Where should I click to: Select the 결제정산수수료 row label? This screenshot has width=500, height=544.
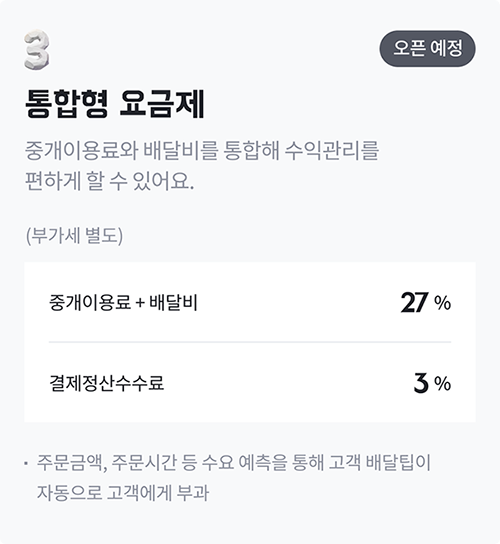[107, 383]
